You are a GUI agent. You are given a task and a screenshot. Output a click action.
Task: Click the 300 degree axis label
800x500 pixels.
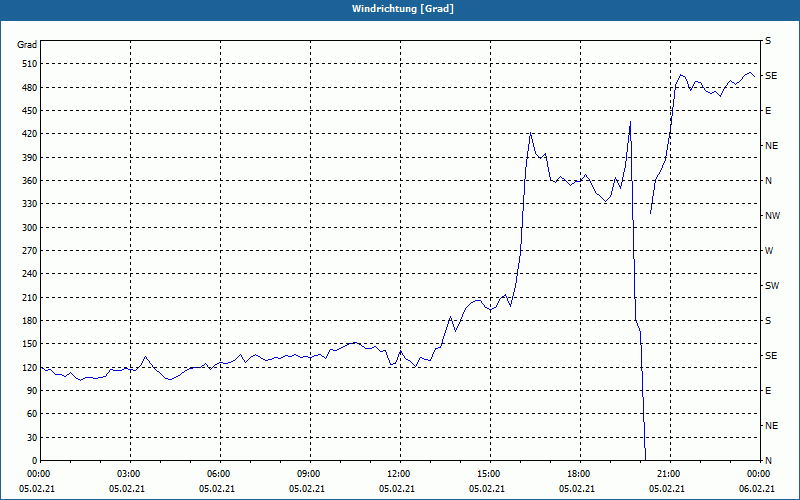(30, 227)
